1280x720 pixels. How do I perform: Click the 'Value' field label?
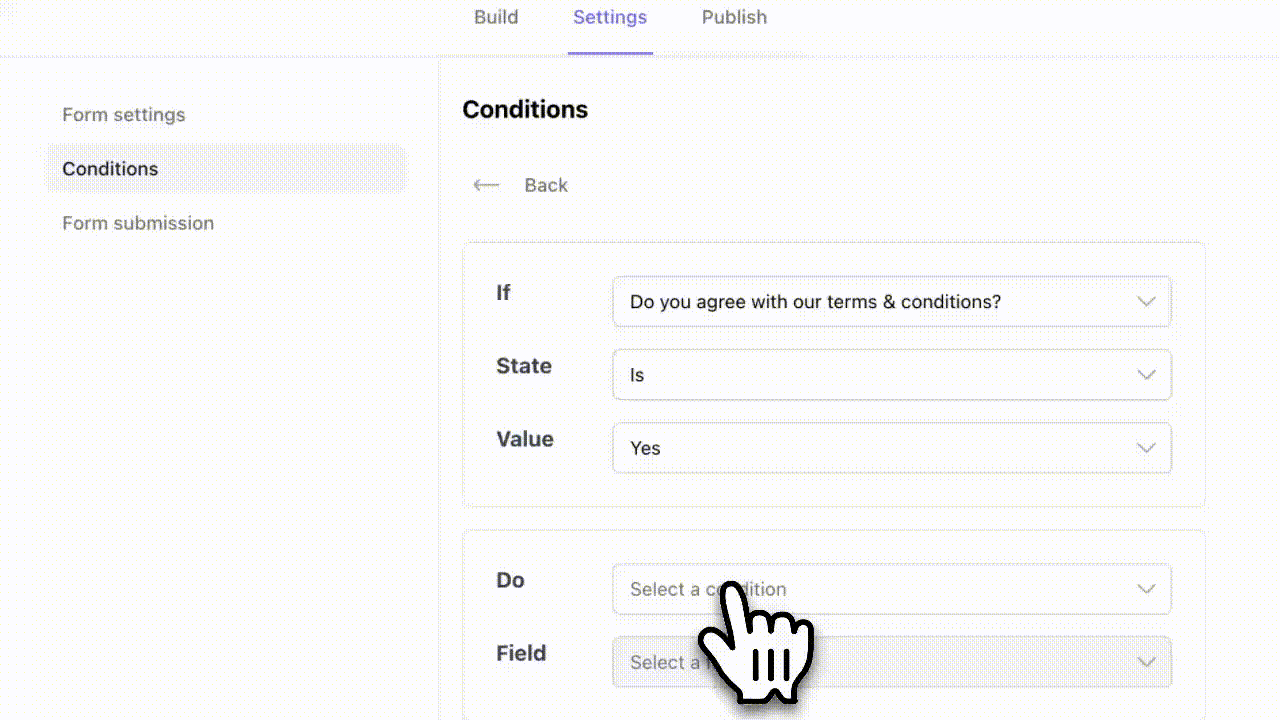(525, 439)
